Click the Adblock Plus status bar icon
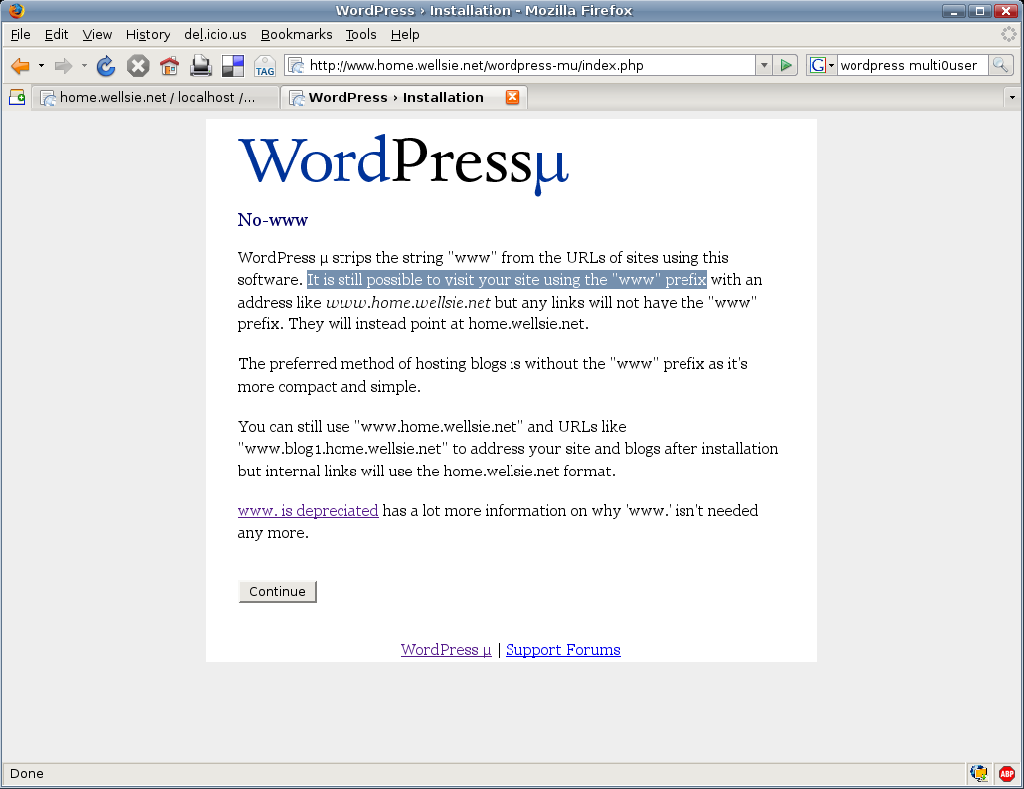1024x789 pixels. pos(1006,773)
